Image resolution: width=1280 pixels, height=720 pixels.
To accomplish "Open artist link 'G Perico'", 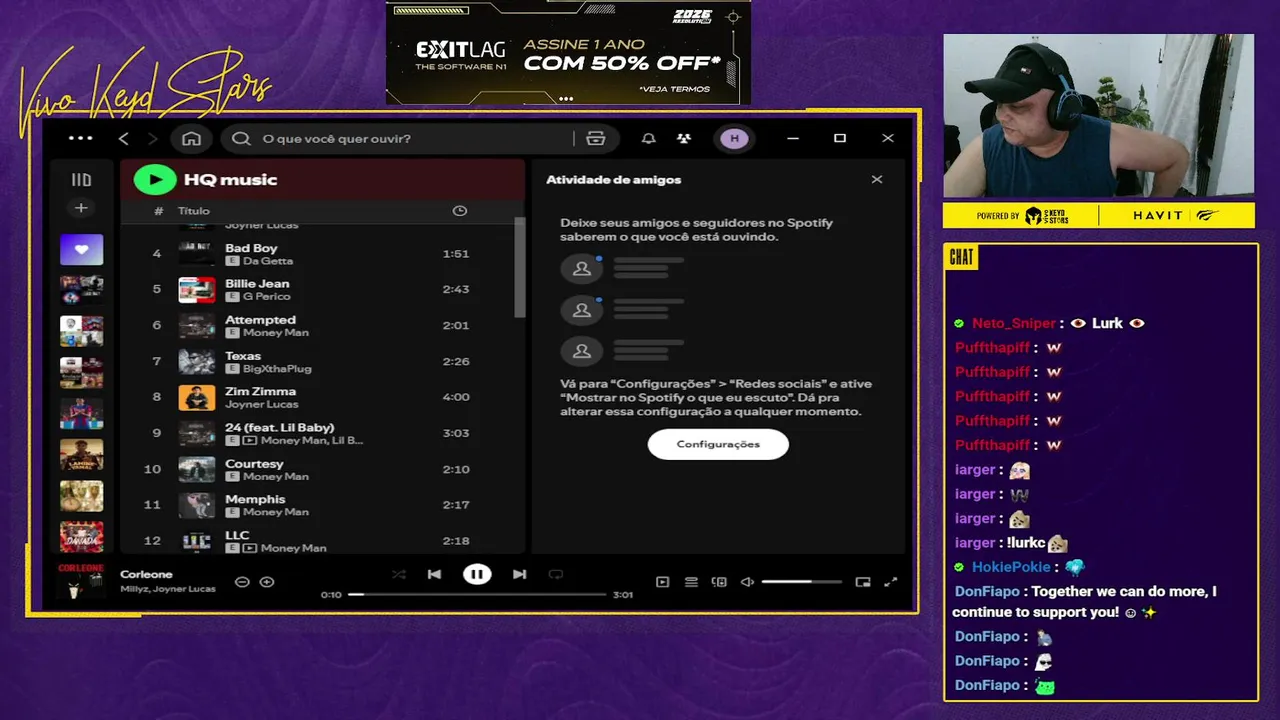I will pyautogui.click(x=267, y=297).
